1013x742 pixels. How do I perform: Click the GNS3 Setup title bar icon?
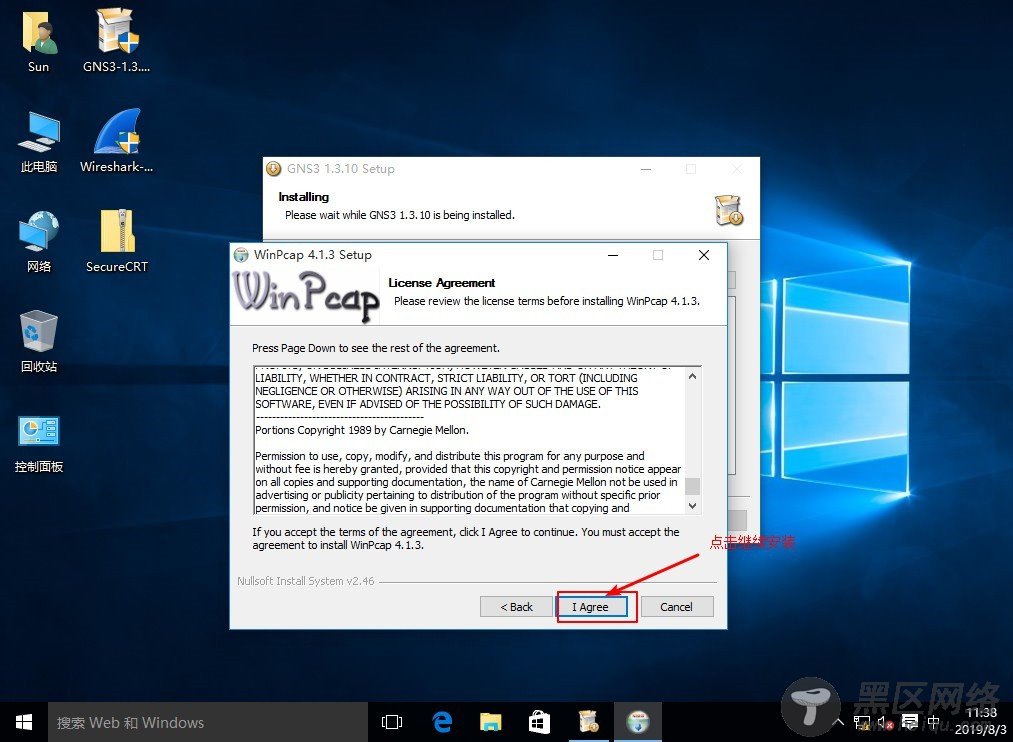[x=273, y=169]
